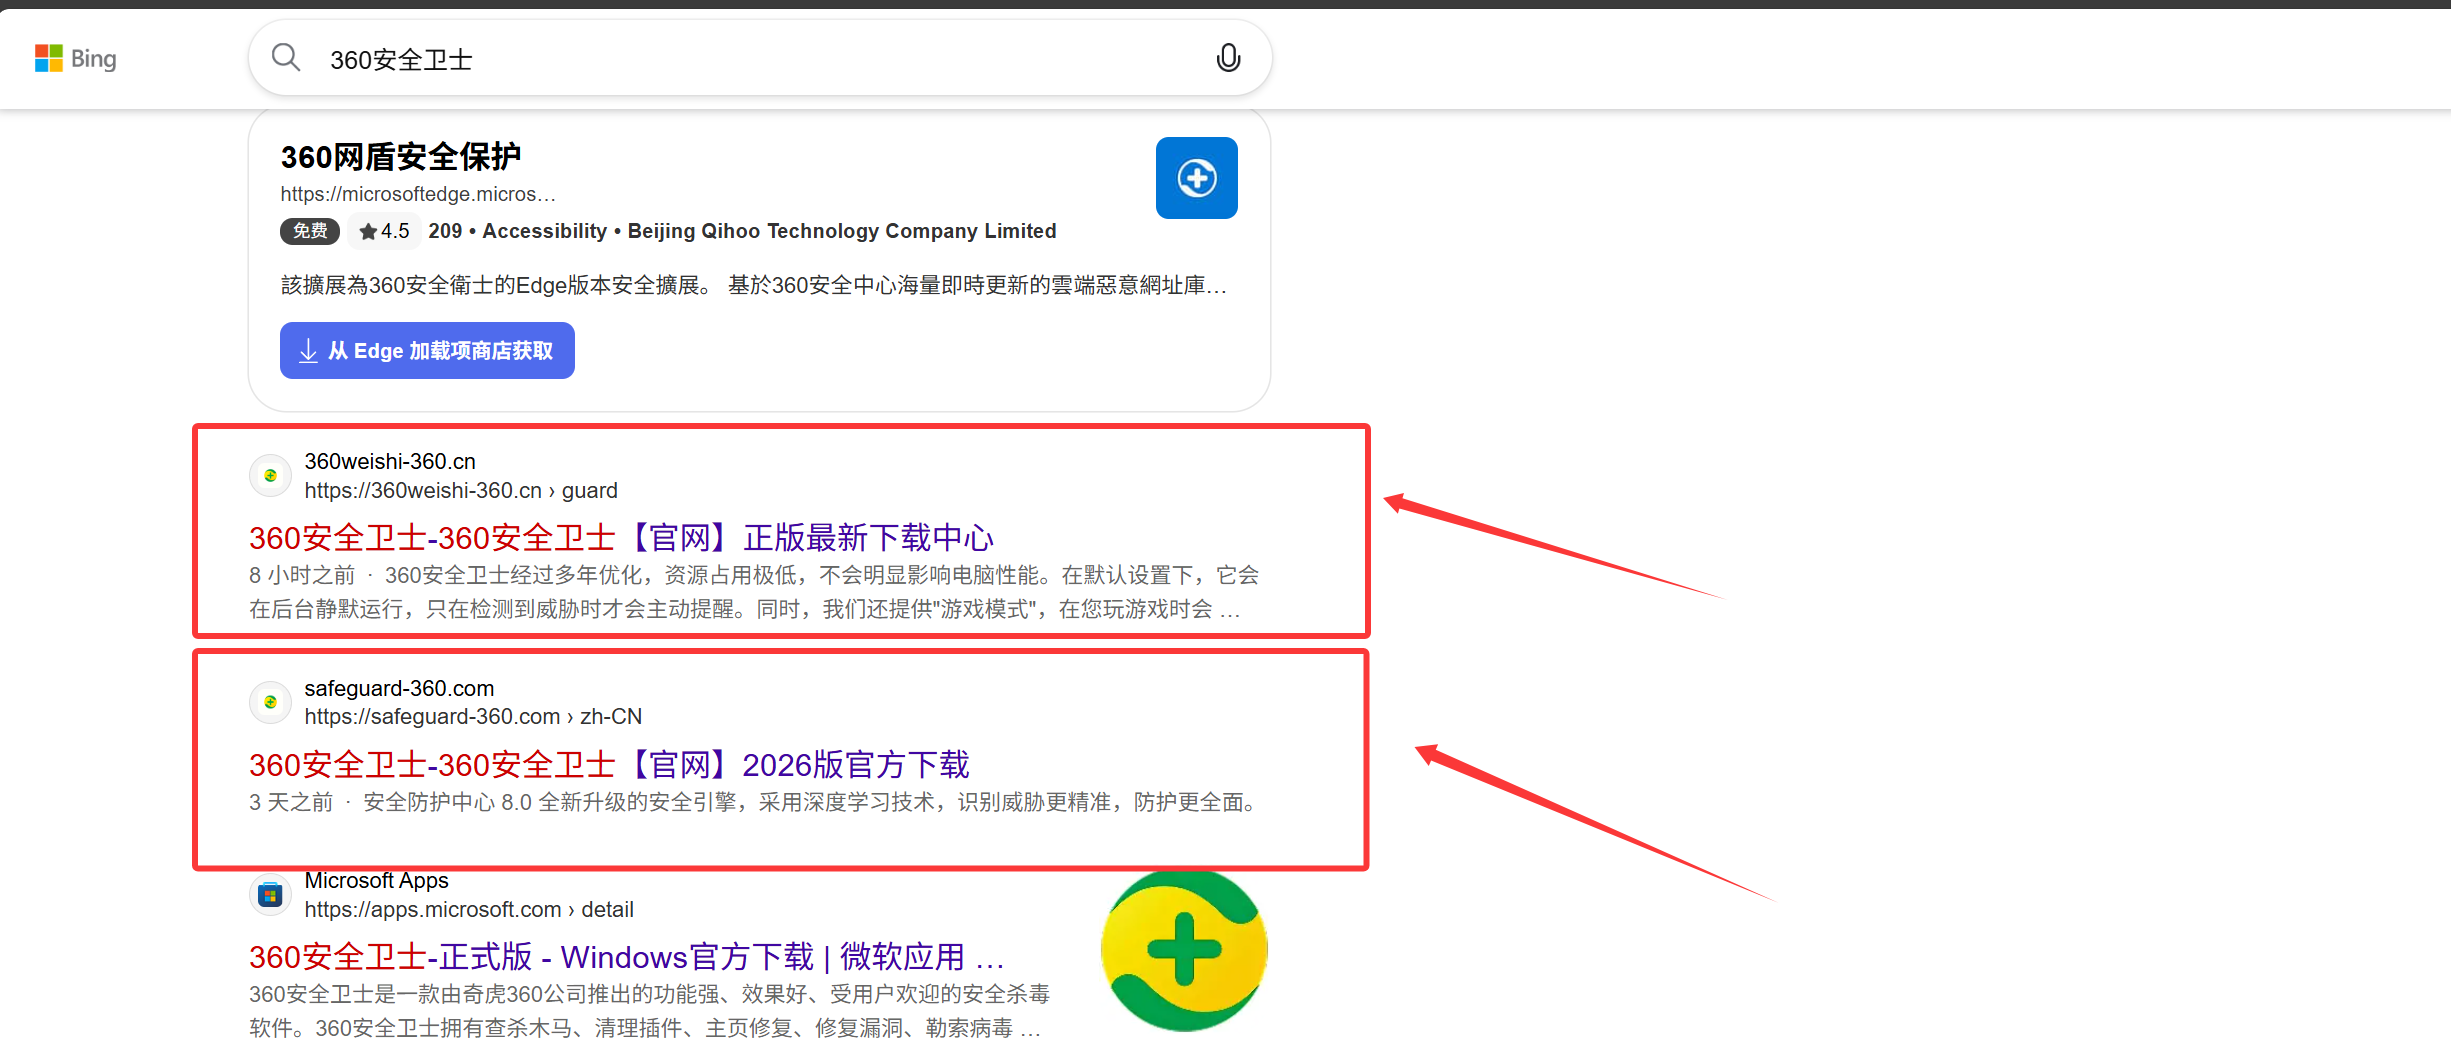Click the blue 360网盾 extension icon
The width and height of the screenshot is (2451, 1055).
[x=1196, y=178]
